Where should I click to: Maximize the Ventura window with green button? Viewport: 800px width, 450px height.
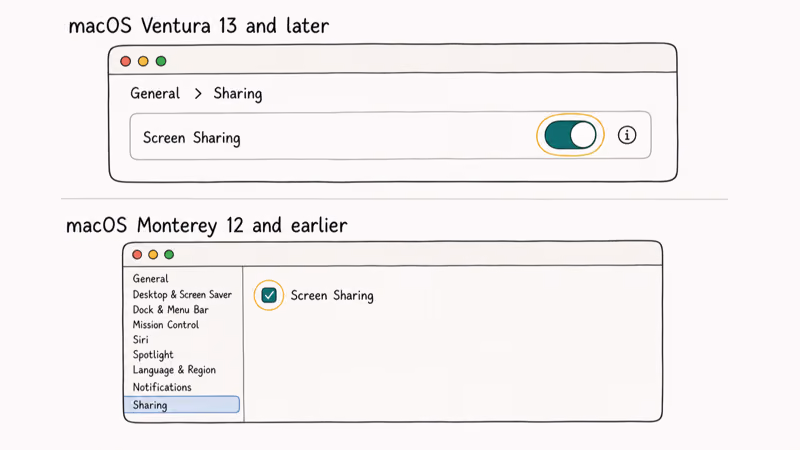point(161,61)
